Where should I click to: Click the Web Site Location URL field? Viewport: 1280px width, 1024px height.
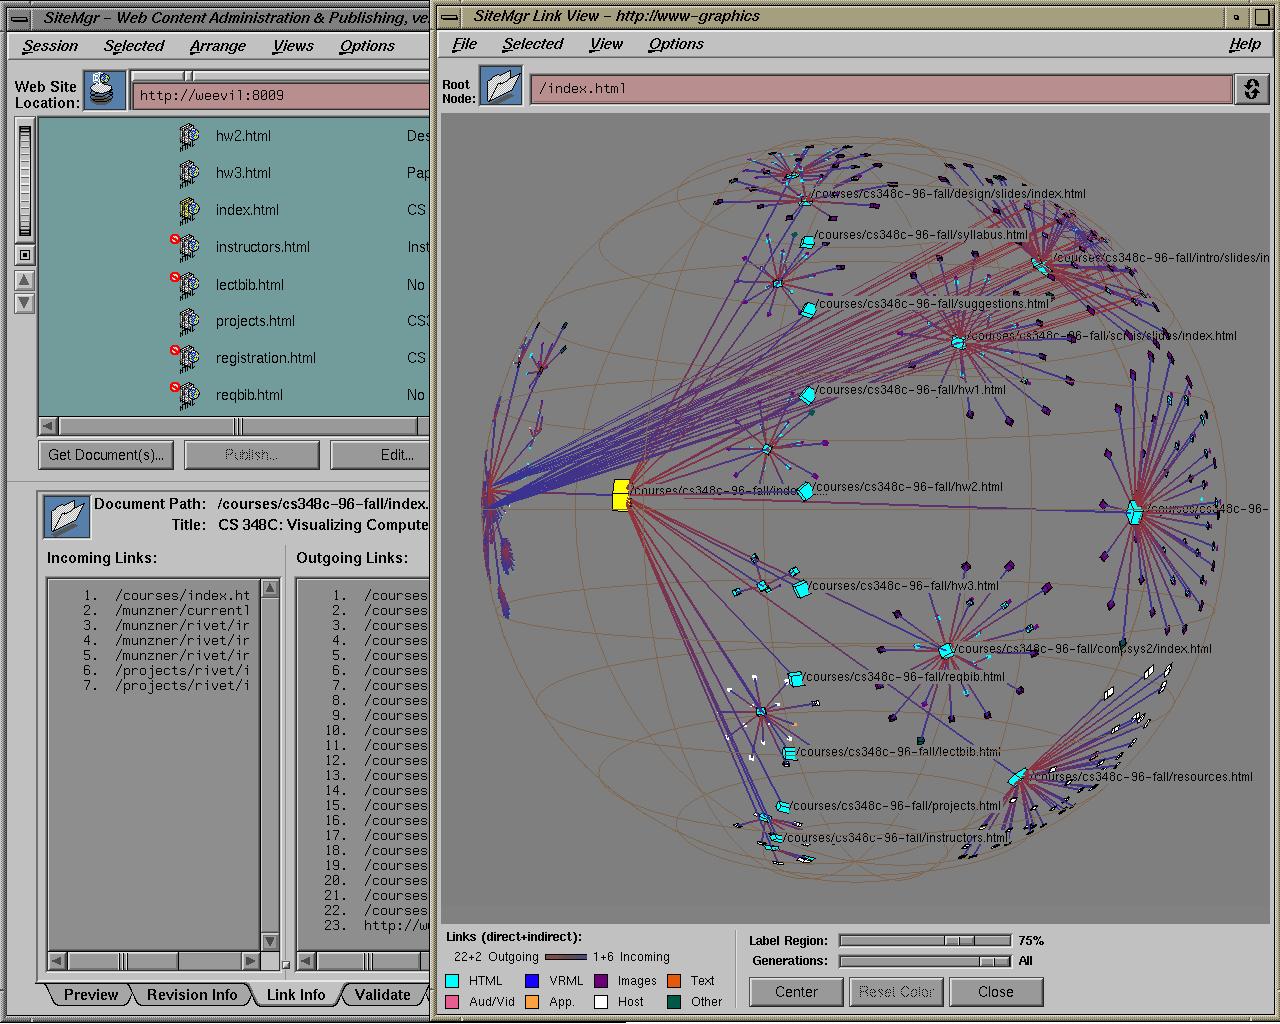(x=280, y=96)
